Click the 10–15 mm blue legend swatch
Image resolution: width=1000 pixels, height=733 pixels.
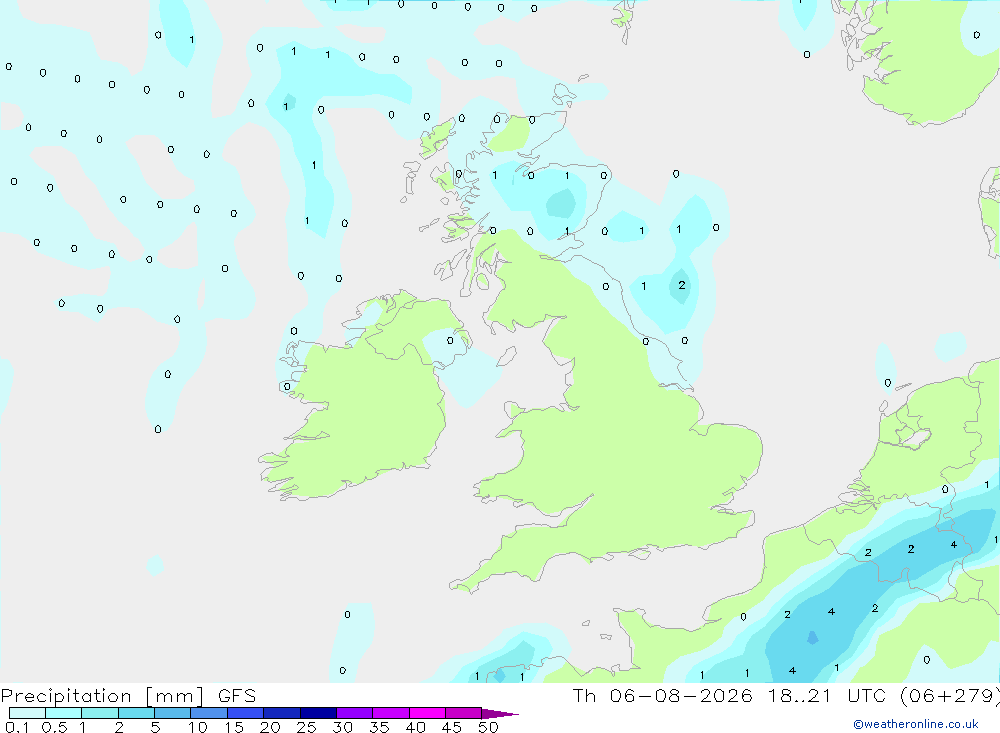click(209, 713)
